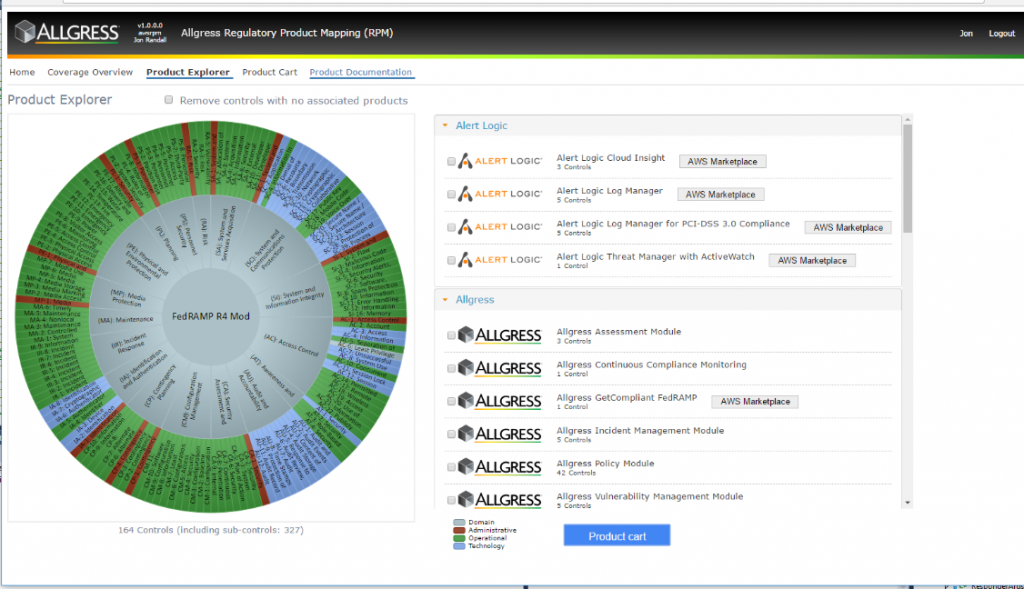Enable Remove controls with no associated products
The height and width of the screenshot is (589, 1024).
tap(168, 100)
